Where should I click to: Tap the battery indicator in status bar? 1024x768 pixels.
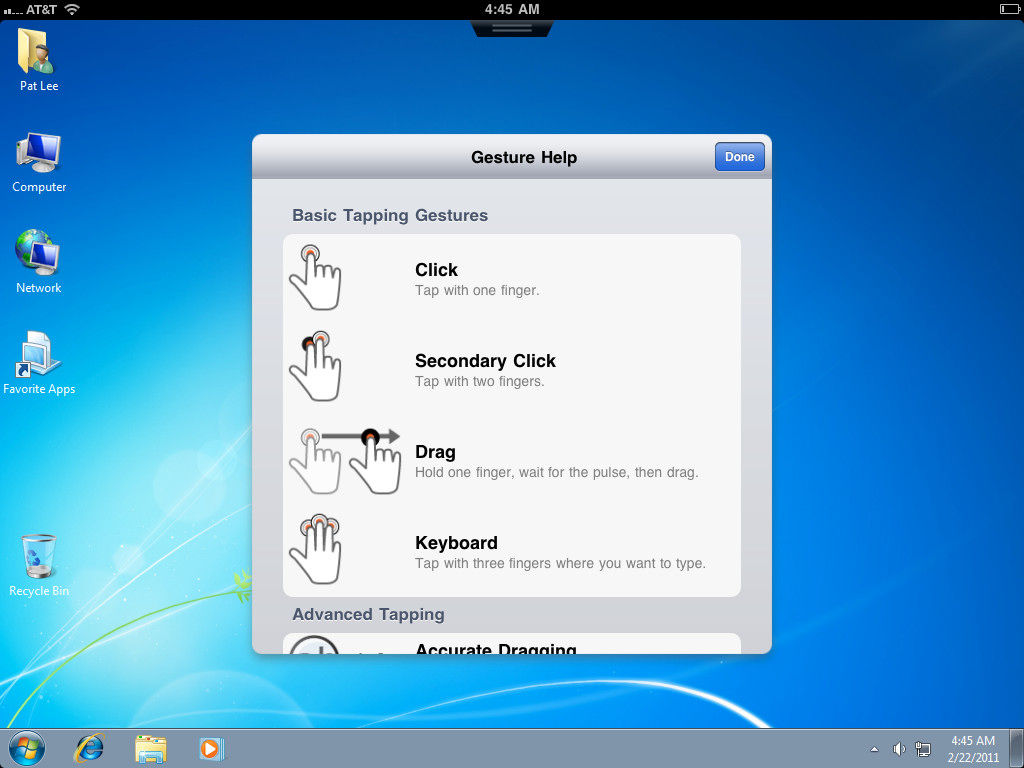[x=1010, y=9]
